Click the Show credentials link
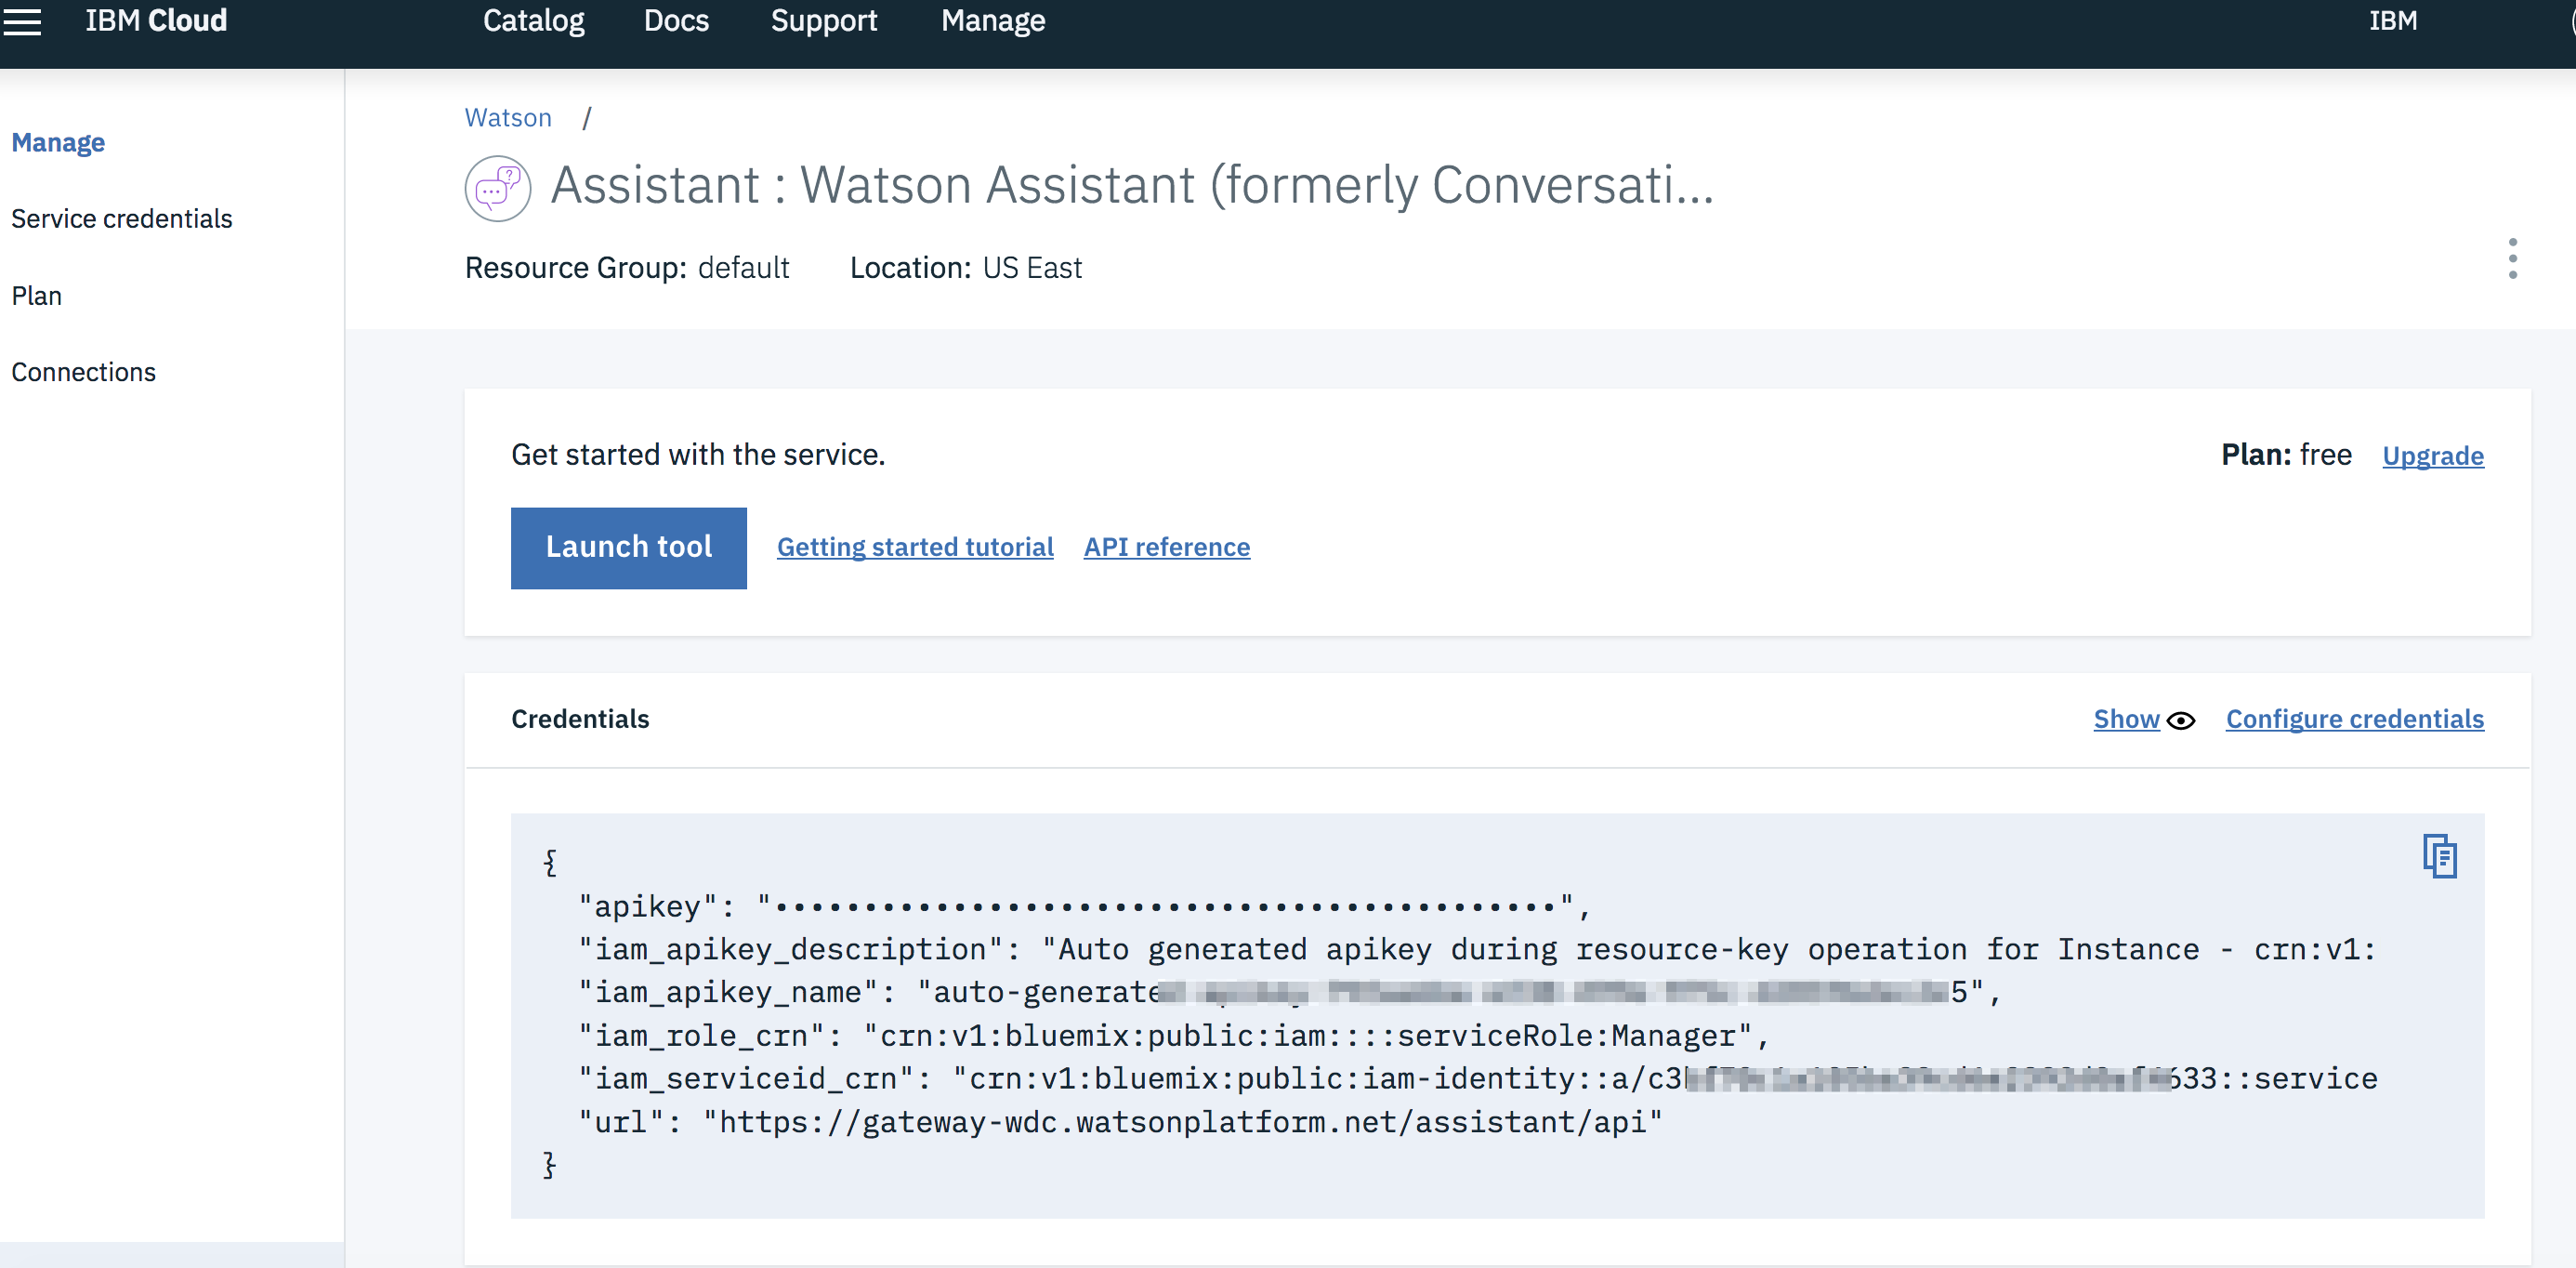 coord(2126,719)
